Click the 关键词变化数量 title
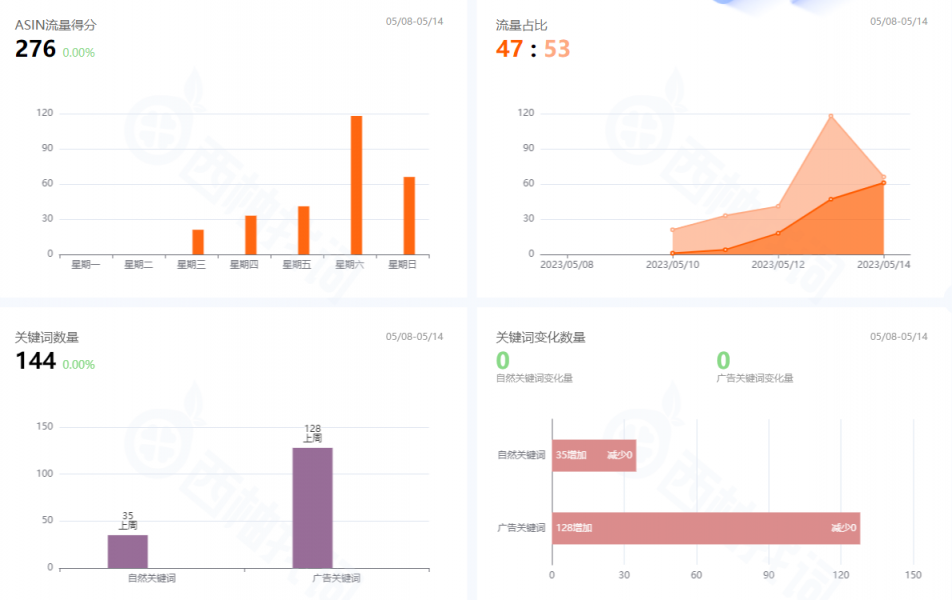This screenshot has width=952, height=600. (x=540, y=338)
